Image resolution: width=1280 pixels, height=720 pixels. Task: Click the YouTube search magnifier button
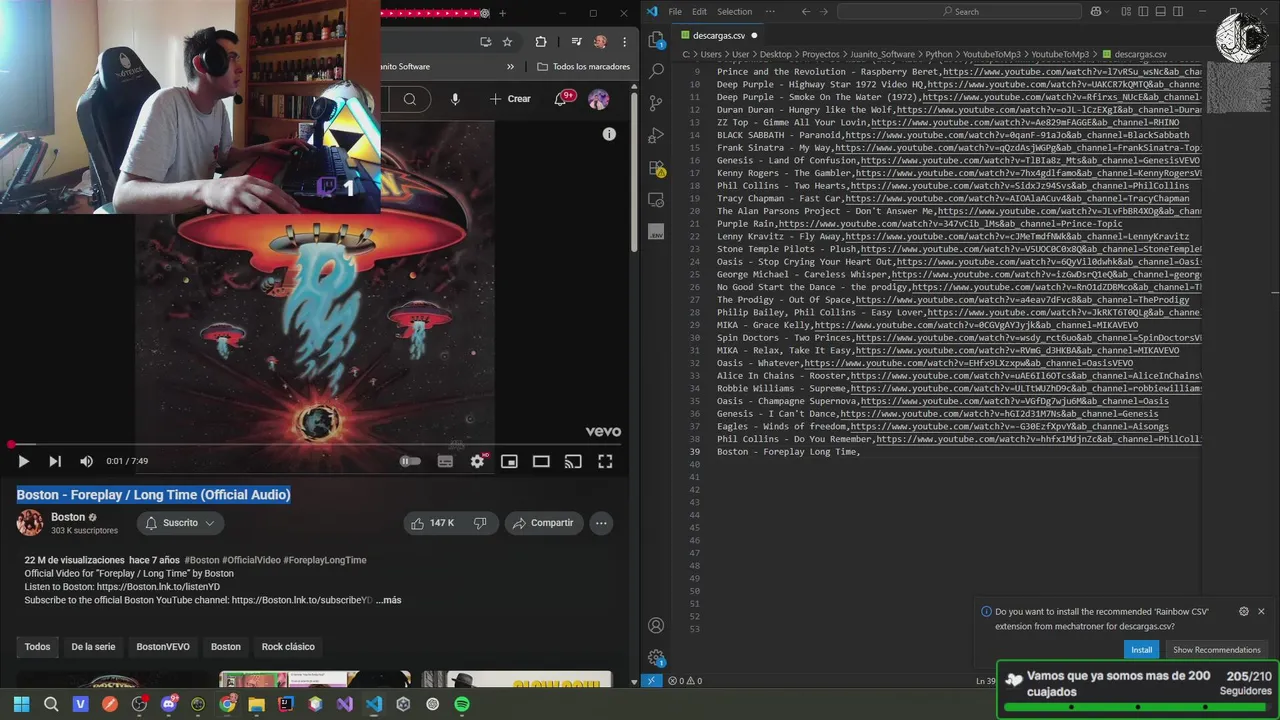click(410, 99)
